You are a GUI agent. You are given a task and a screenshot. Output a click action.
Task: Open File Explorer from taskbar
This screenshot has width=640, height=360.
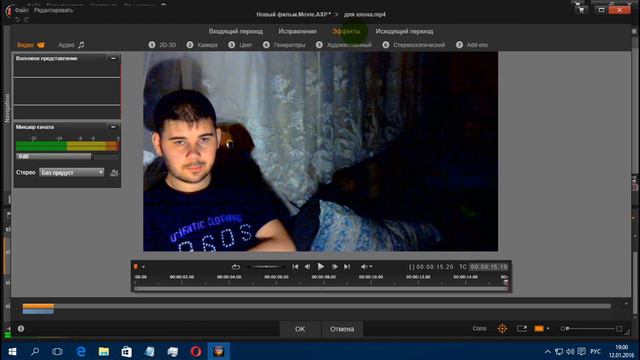[104, 351]
